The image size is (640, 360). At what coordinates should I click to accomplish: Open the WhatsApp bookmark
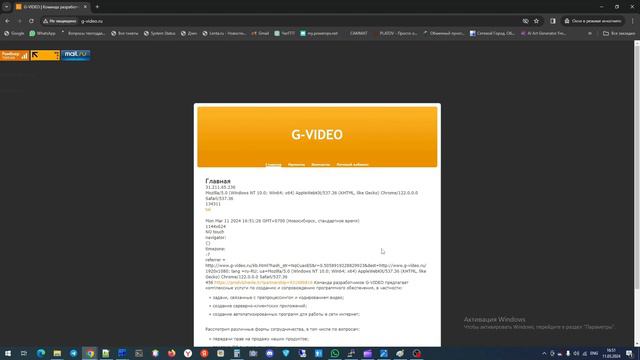point(42,33)
